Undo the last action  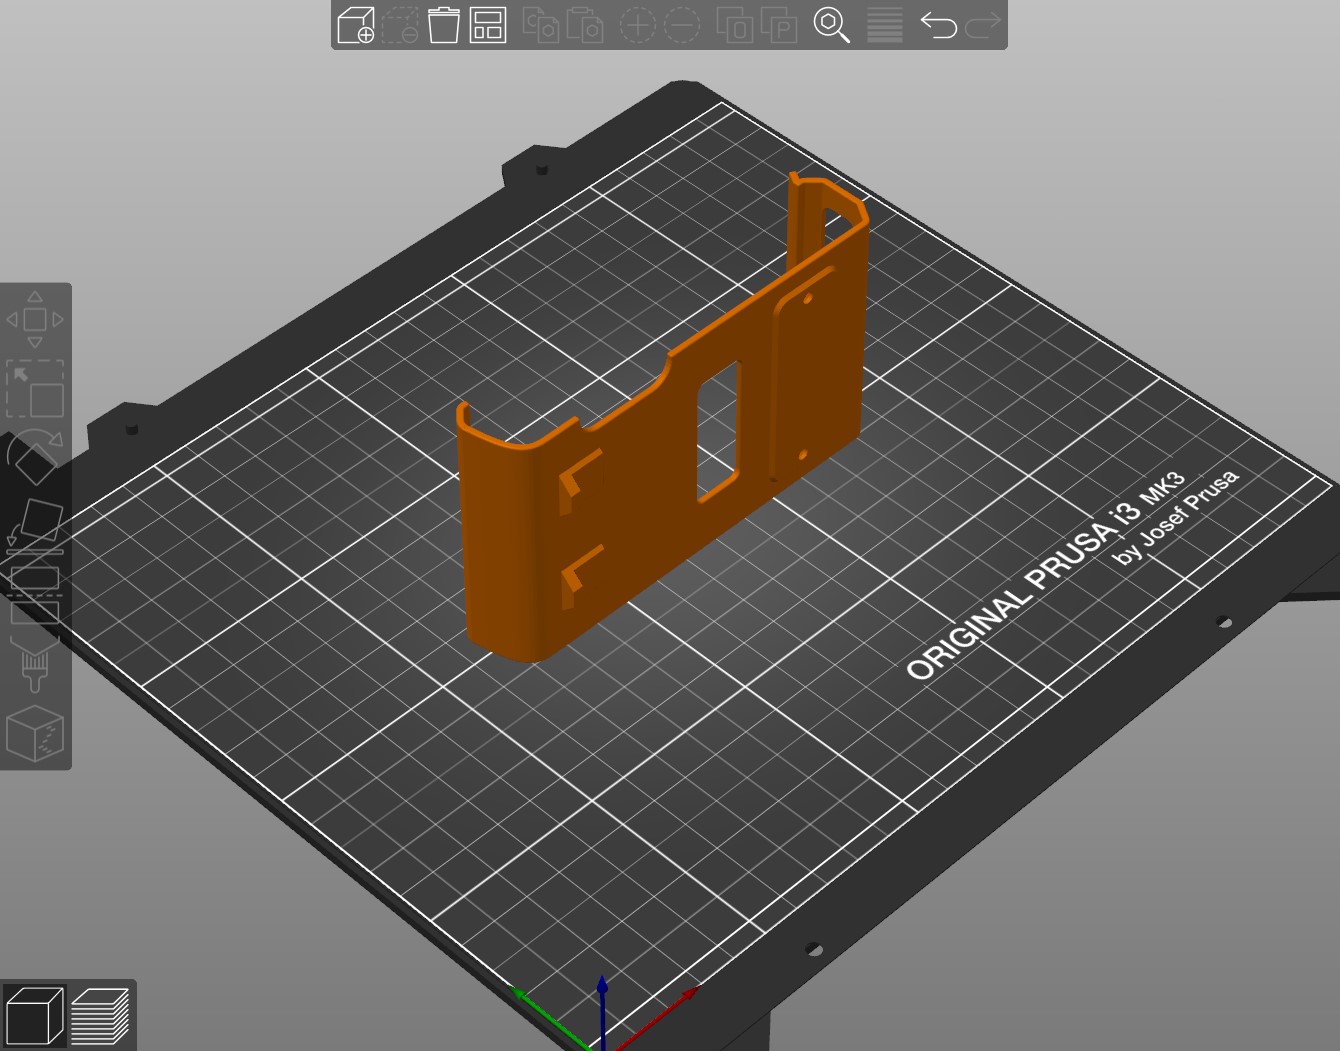click(938, 25)
